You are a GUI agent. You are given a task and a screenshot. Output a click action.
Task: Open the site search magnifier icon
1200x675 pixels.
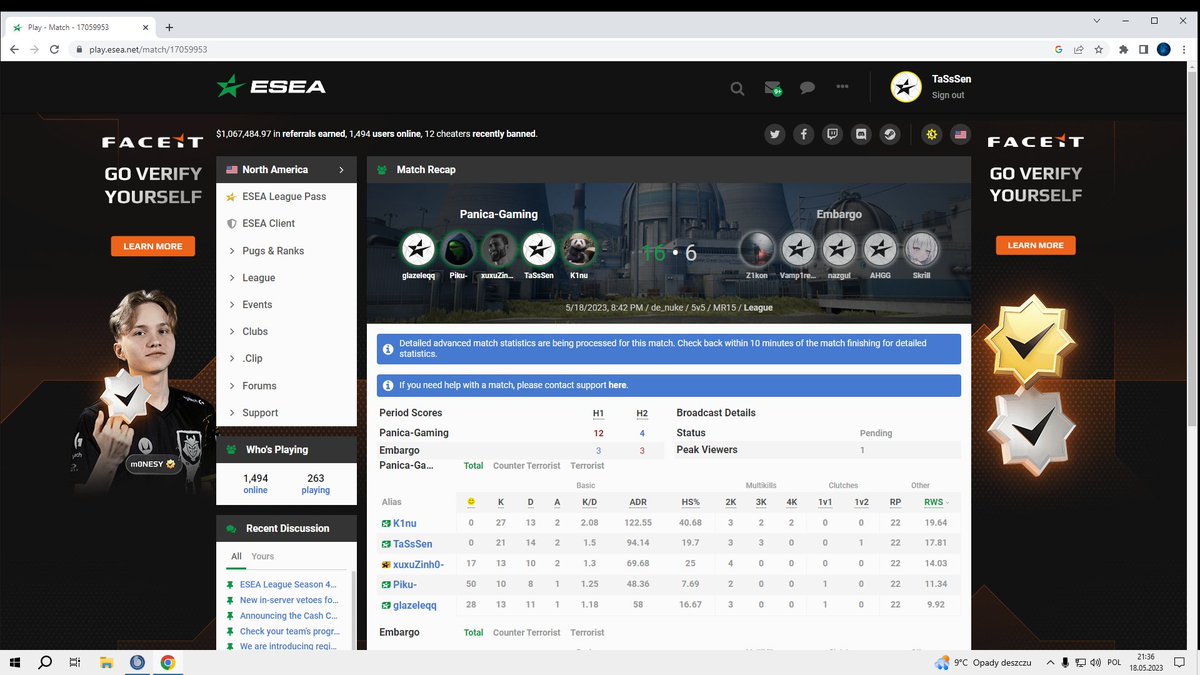737,88
